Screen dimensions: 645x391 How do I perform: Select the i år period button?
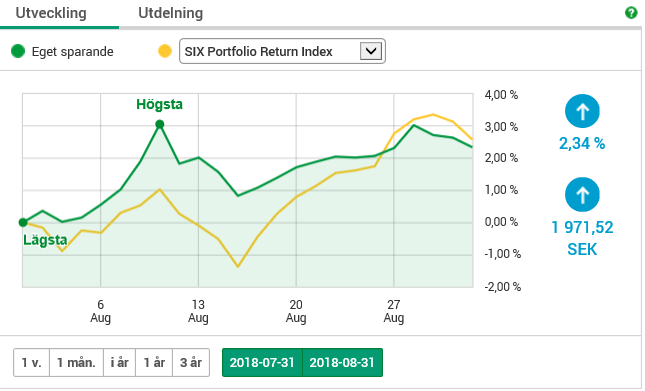coord(119,363)
